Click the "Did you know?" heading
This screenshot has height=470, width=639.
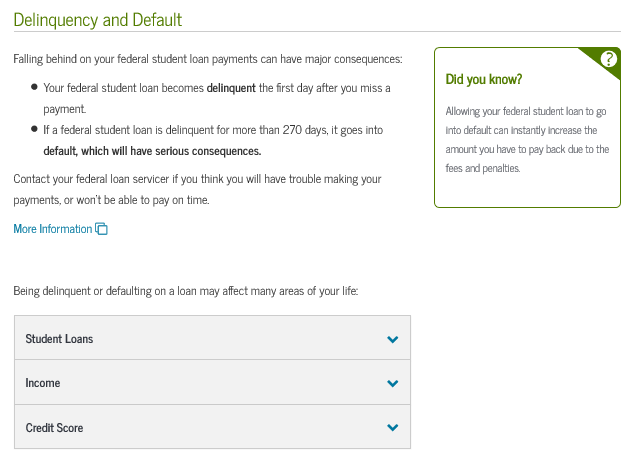point(484,78)
